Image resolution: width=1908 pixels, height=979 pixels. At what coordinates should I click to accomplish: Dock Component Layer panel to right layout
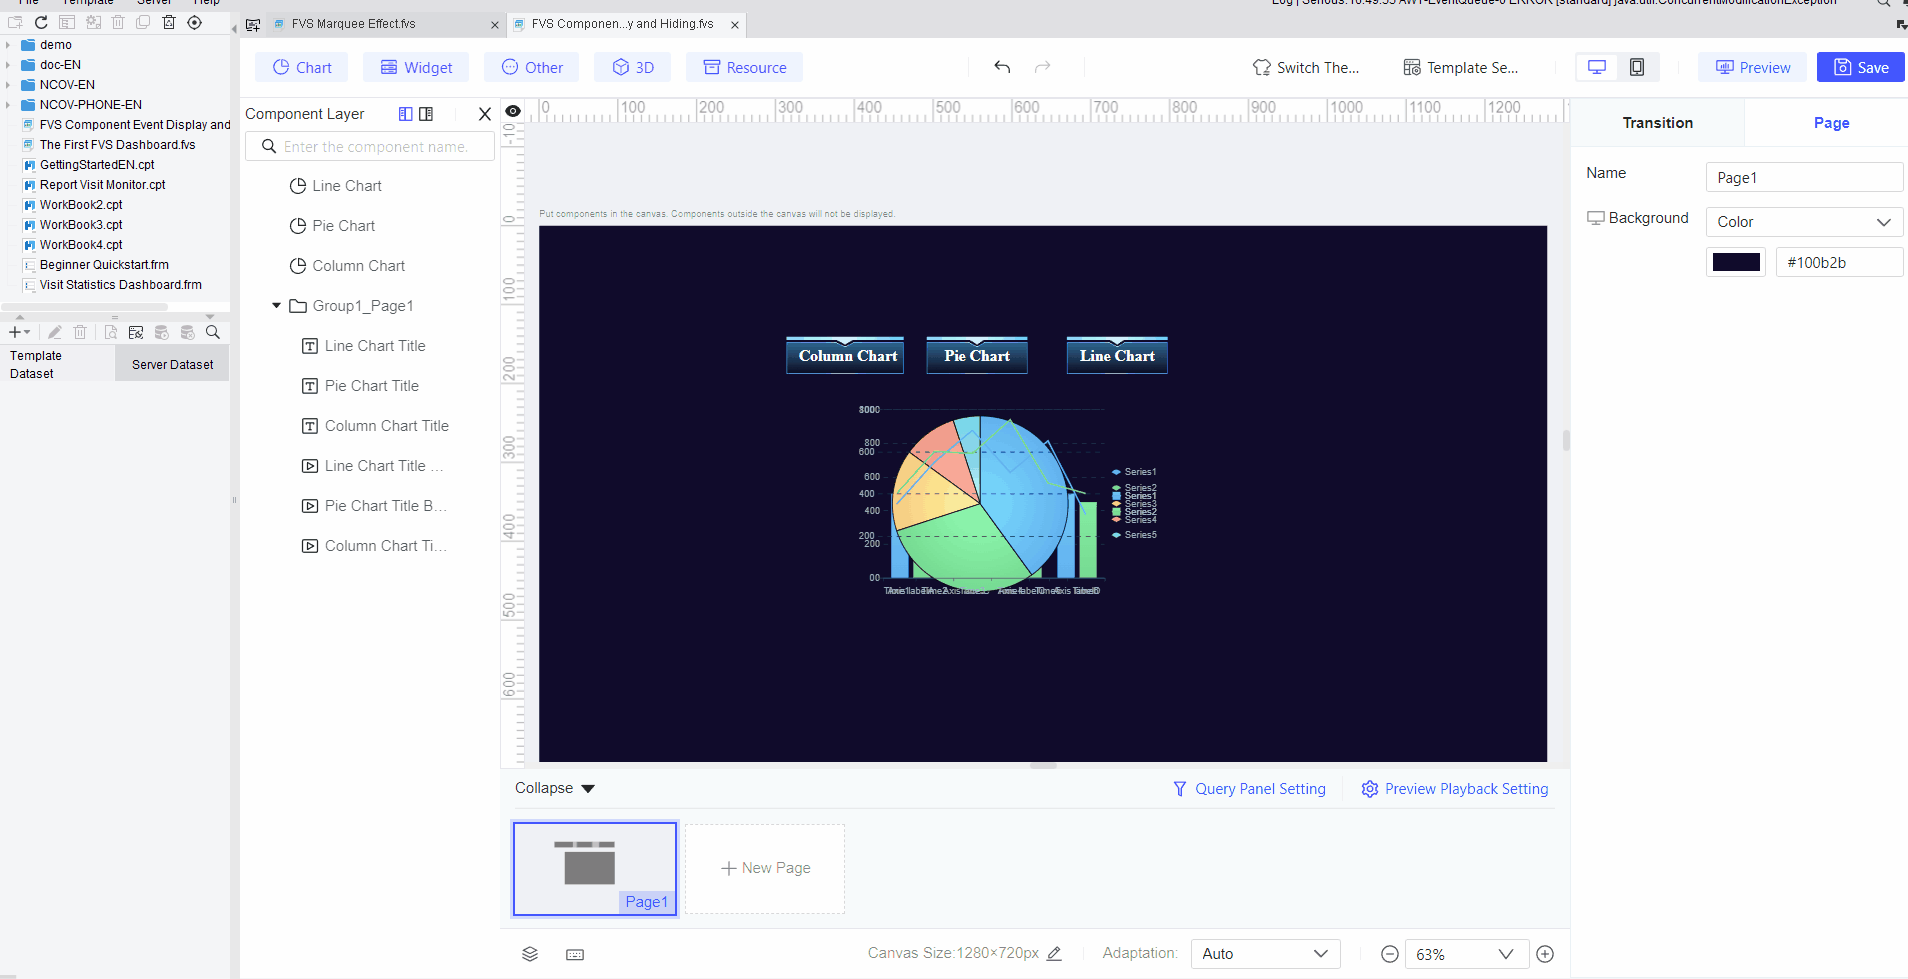[x=426, y=114]
